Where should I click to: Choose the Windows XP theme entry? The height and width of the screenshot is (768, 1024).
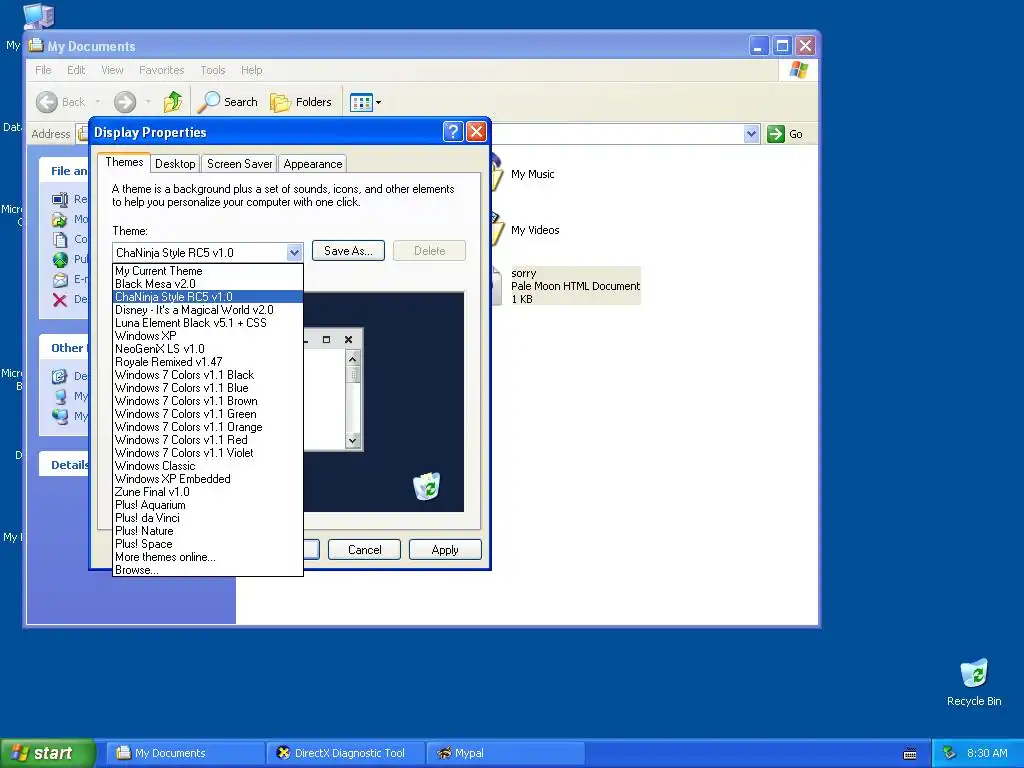click(x=208, y=336)
